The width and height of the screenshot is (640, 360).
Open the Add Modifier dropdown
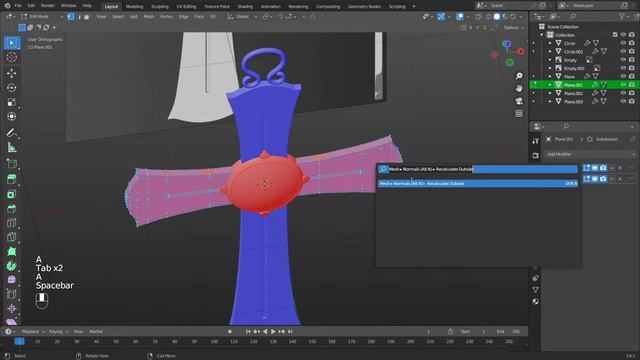pyautogui.click(x=590, y=154)
